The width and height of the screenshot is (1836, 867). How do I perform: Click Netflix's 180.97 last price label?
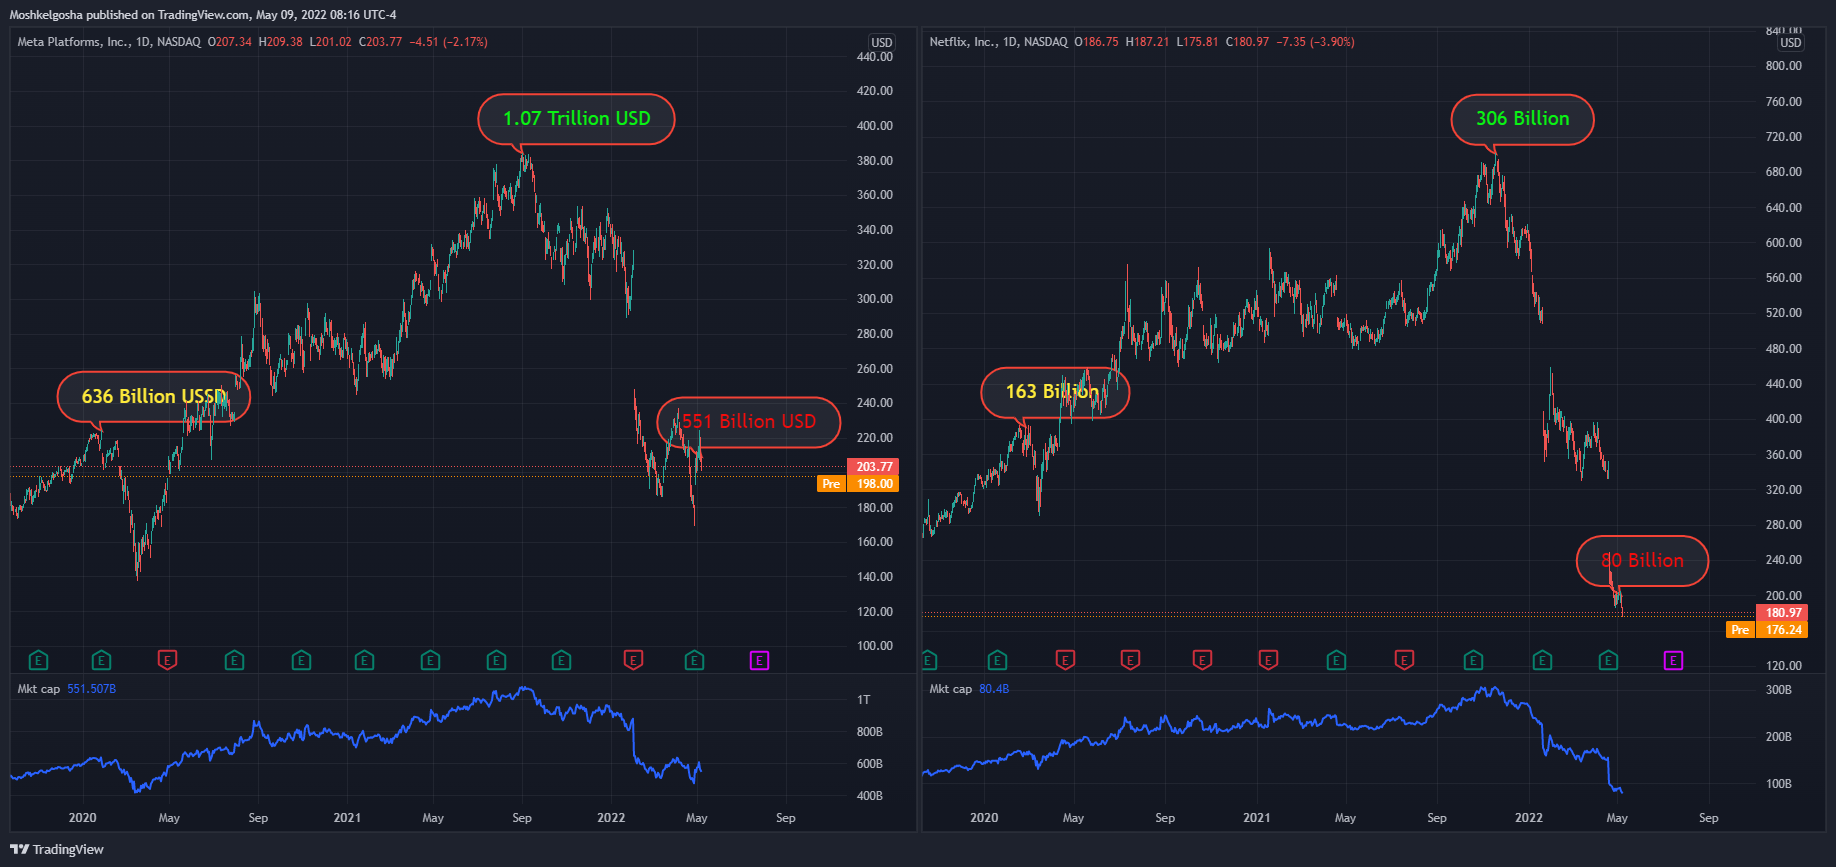click(x=1783, y=613)
